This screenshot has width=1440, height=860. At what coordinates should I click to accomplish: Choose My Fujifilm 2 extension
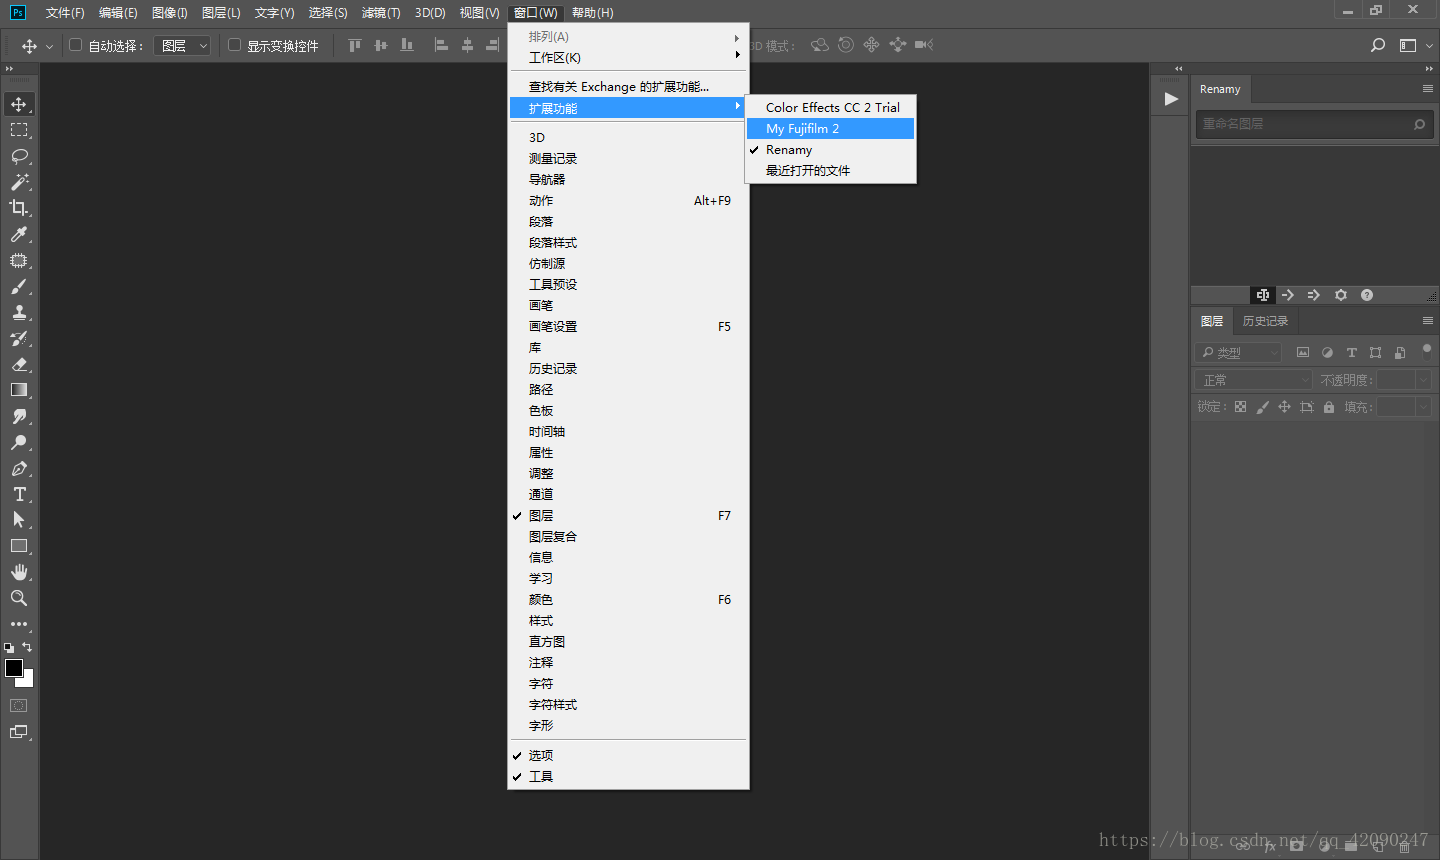pos(831,129)
